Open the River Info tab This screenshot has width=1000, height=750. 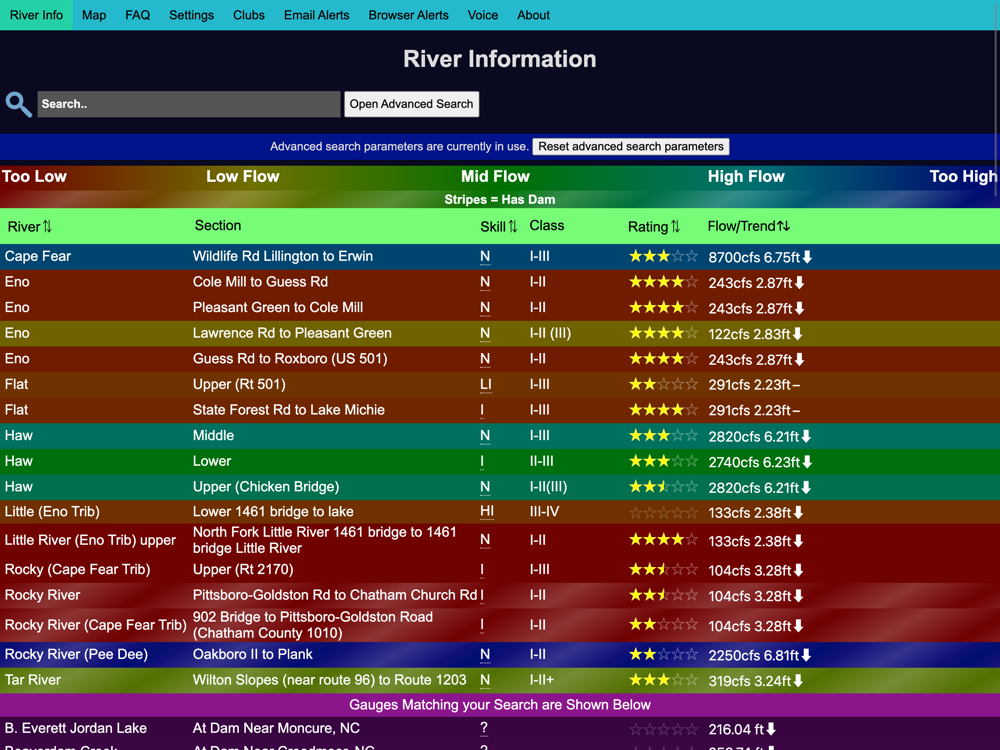pos(36,15)
